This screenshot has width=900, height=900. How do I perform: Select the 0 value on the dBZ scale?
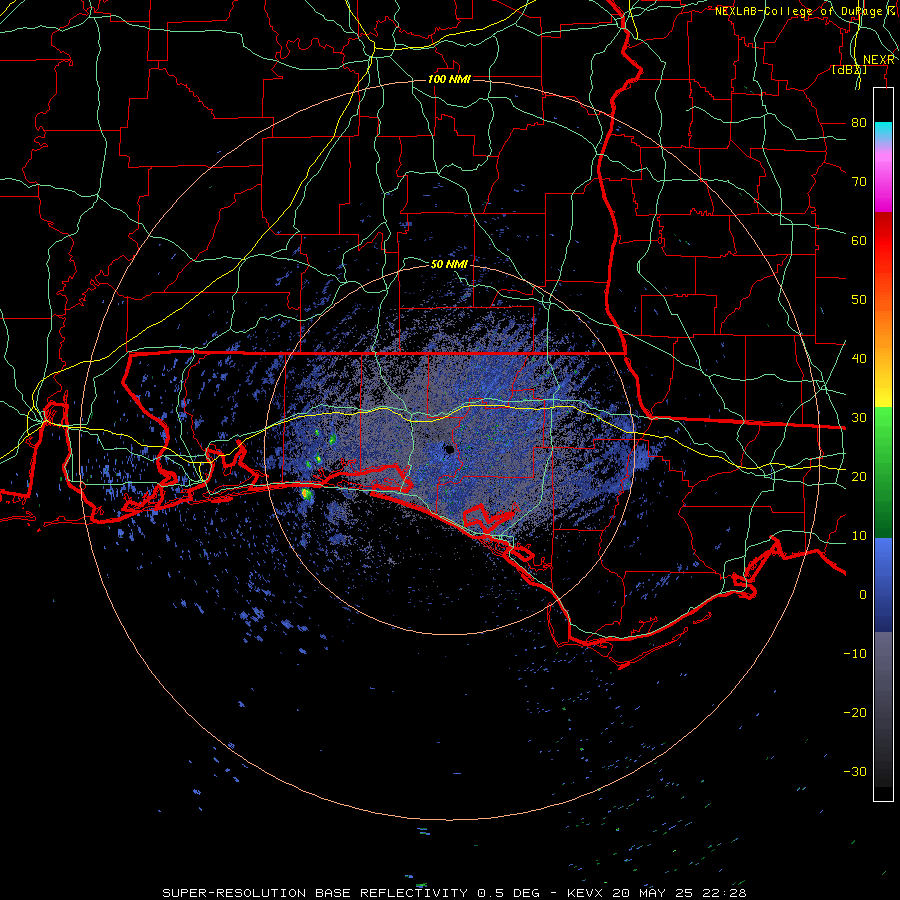(863, 595)
